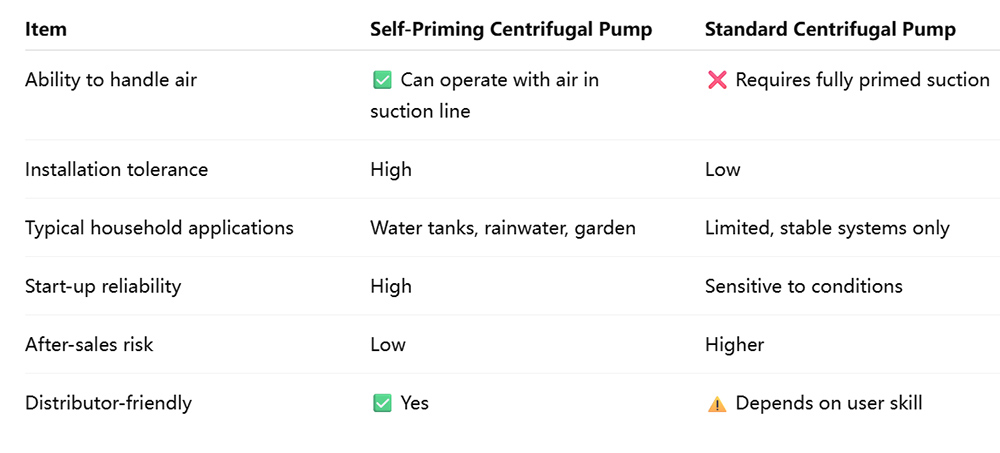Click the "After-sales risk" row label
This screenshot has height=453, width=1000.
(89, 345)
